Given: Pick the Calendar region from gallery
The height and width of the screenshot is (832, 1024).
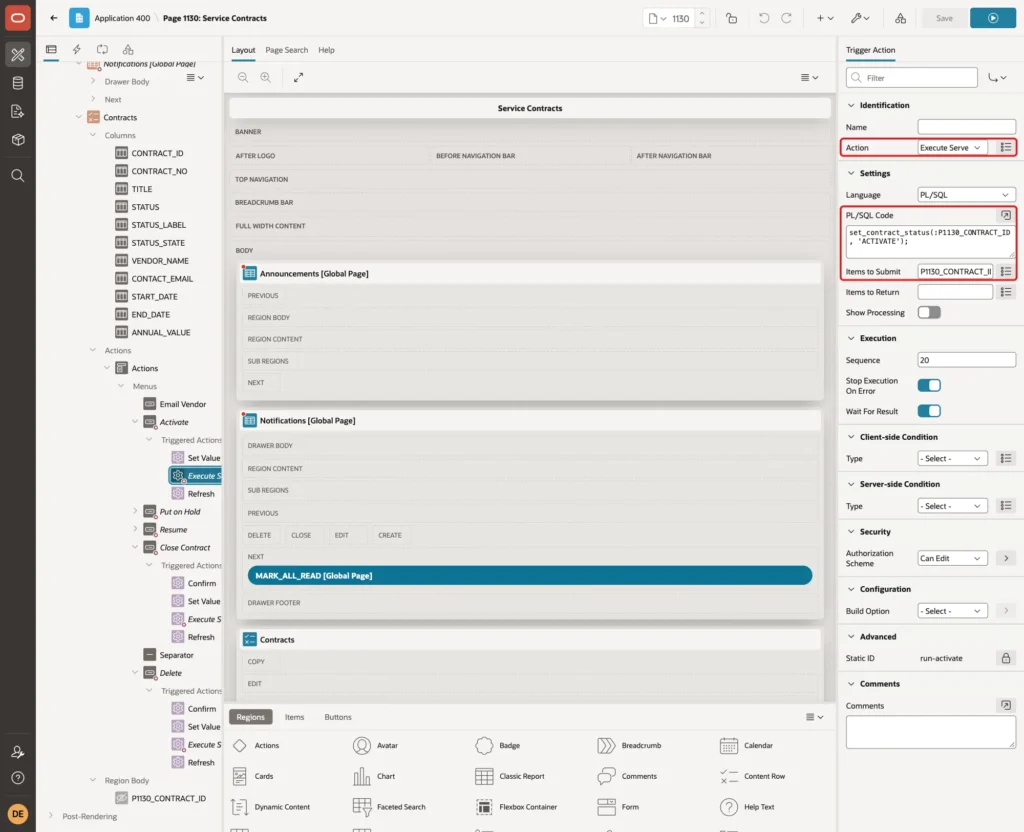Looking at the screenshot, I should 746,745.
